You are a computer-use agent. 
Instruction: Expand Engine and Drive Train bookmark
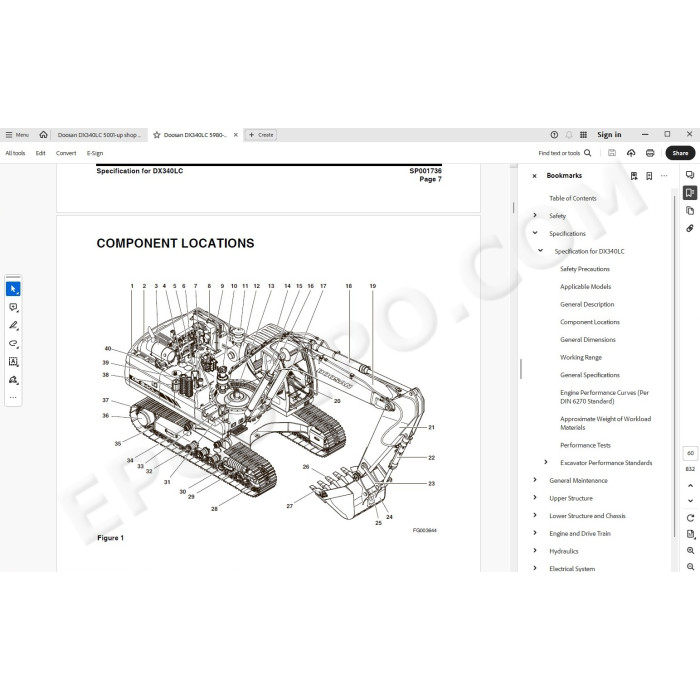pos(535,533)
